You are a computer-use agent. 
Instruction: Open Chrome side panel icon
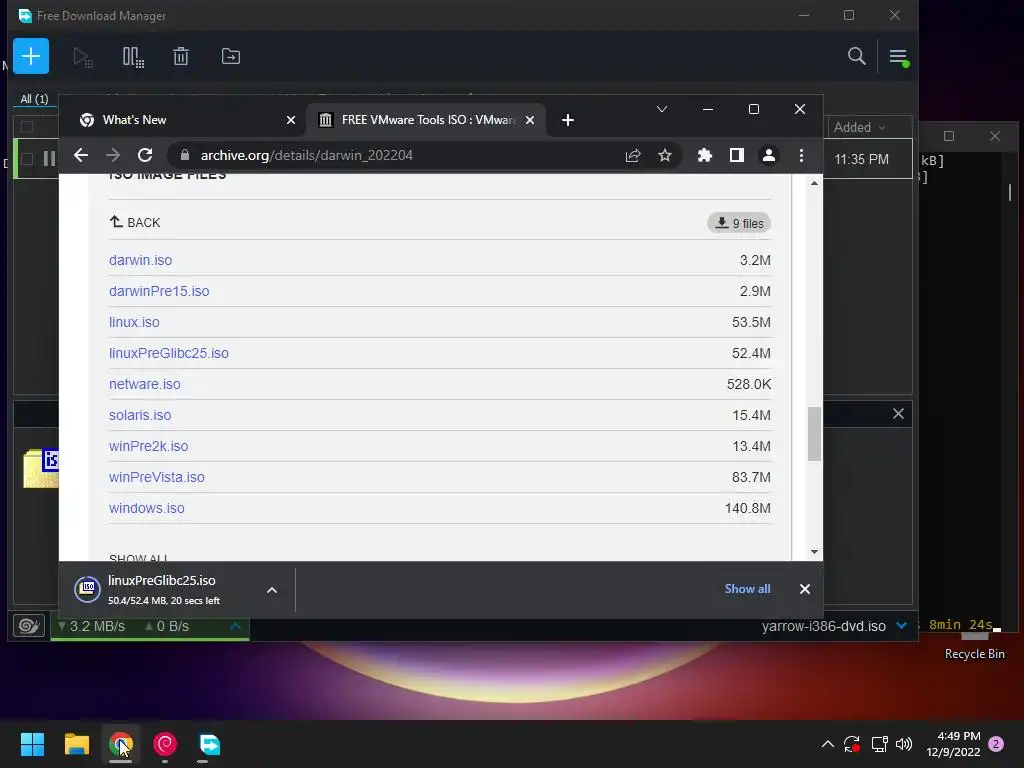pos(737,155)
